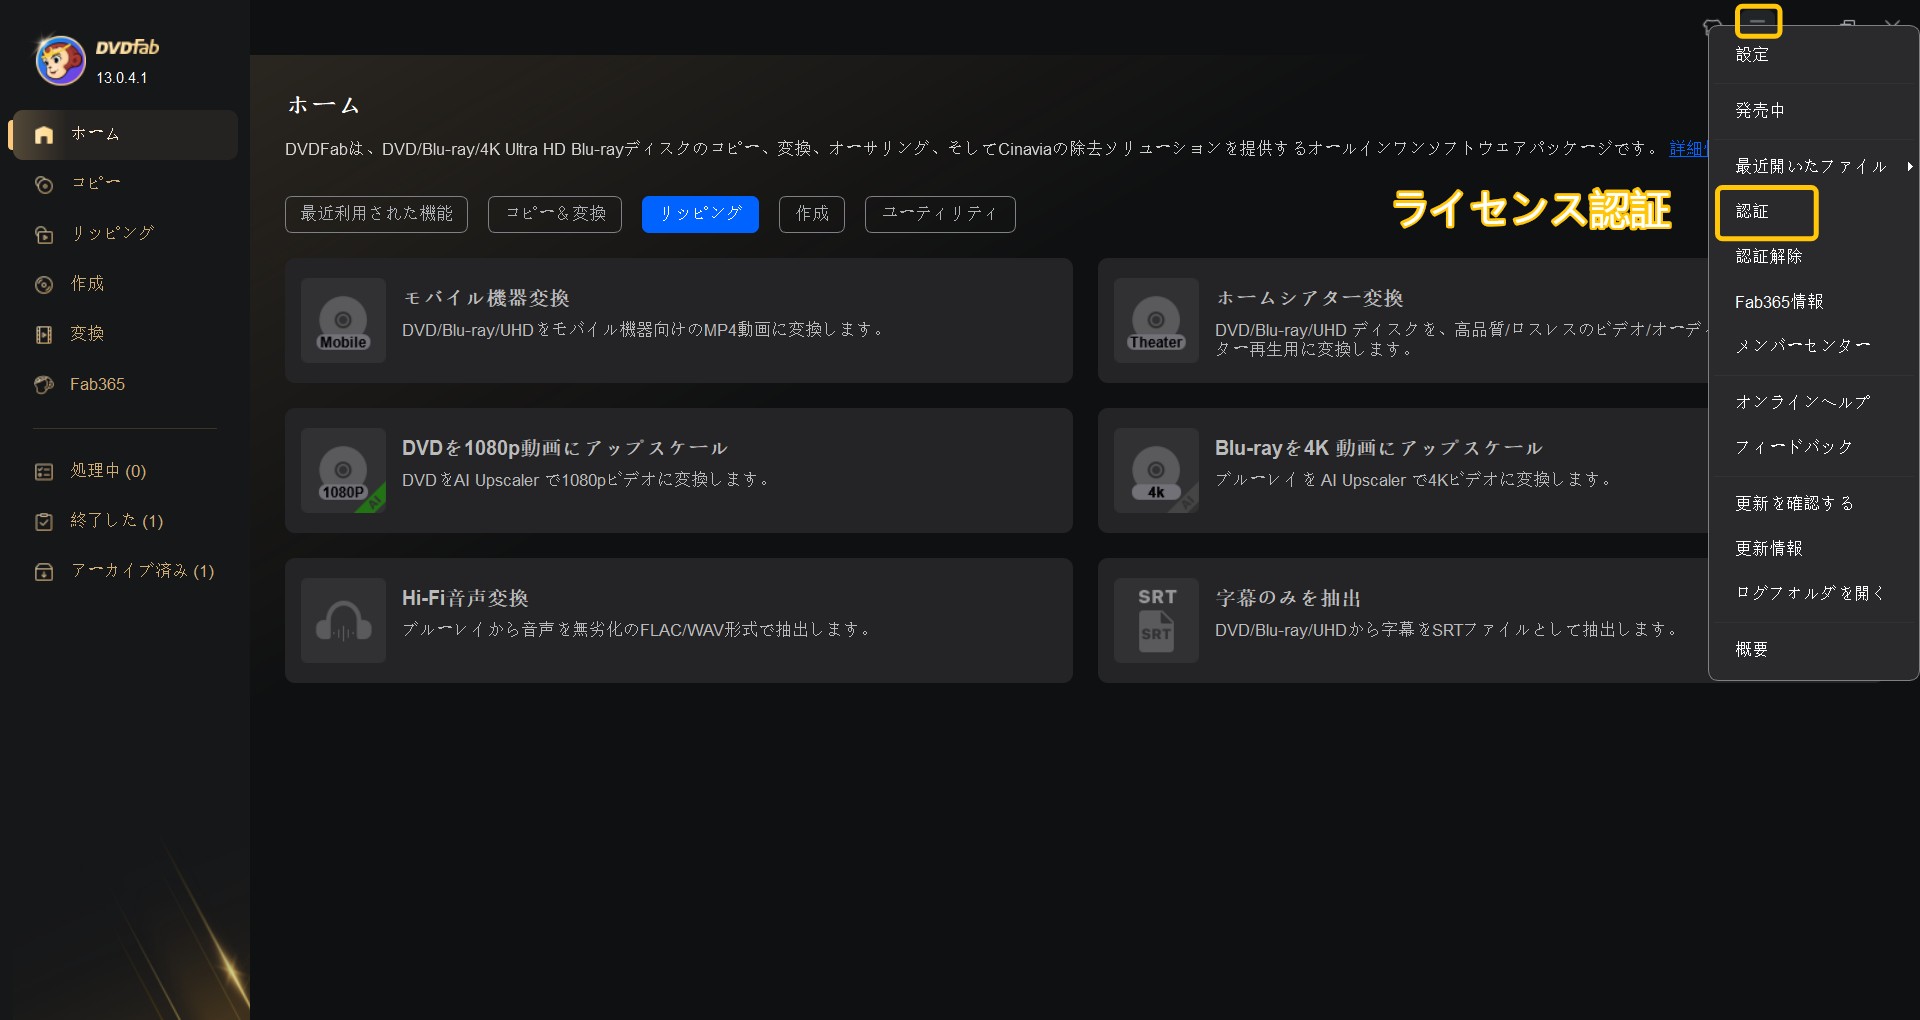The height and width of the screenshot is (1020, 1920).
Task: Click the Converter film icon in sidebar
Action: 44,335
